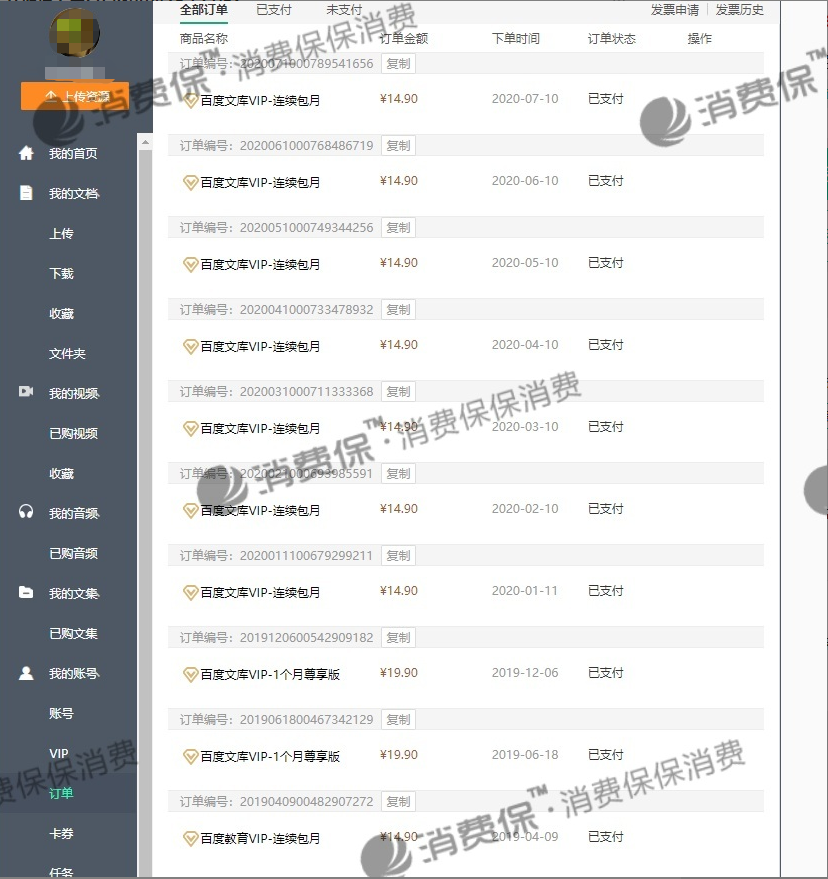Select 已购音频 in the sidebar
Image resolution: width=828 pixels, height=879 pixels.
73,553
